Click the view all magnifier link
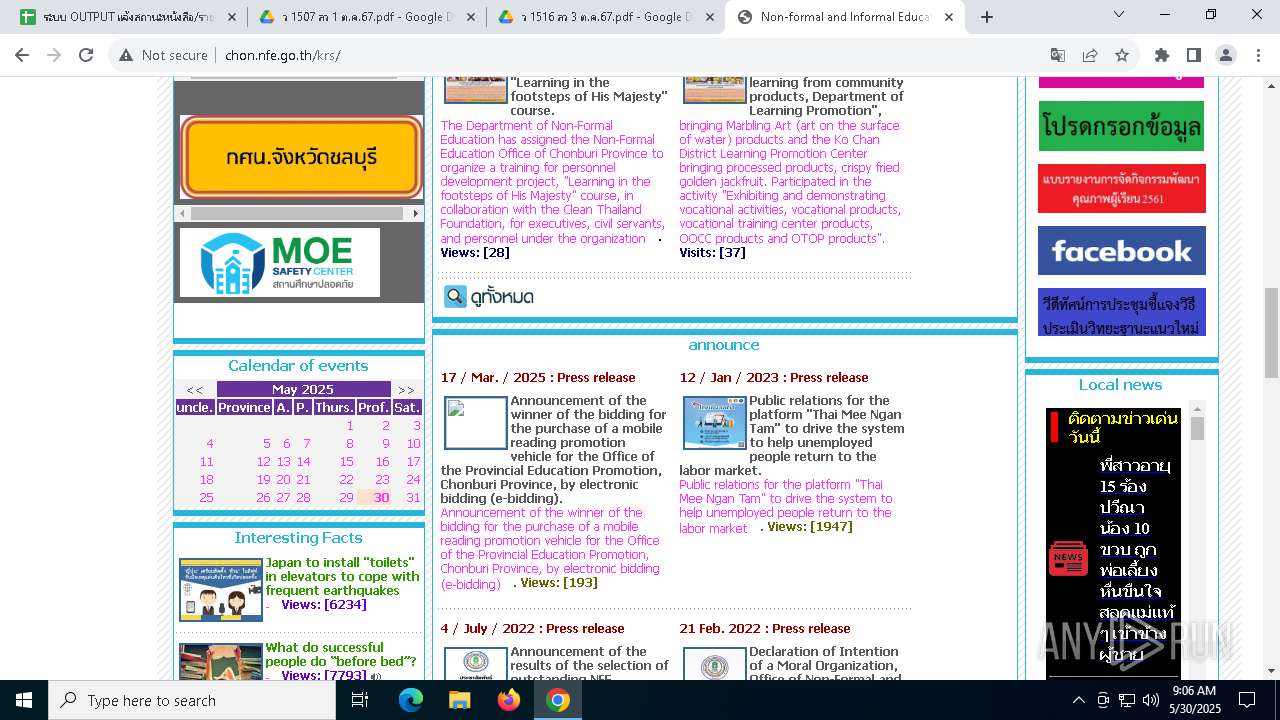The height and width of the screenshot is (720, 1280). (x=489, y=297)
